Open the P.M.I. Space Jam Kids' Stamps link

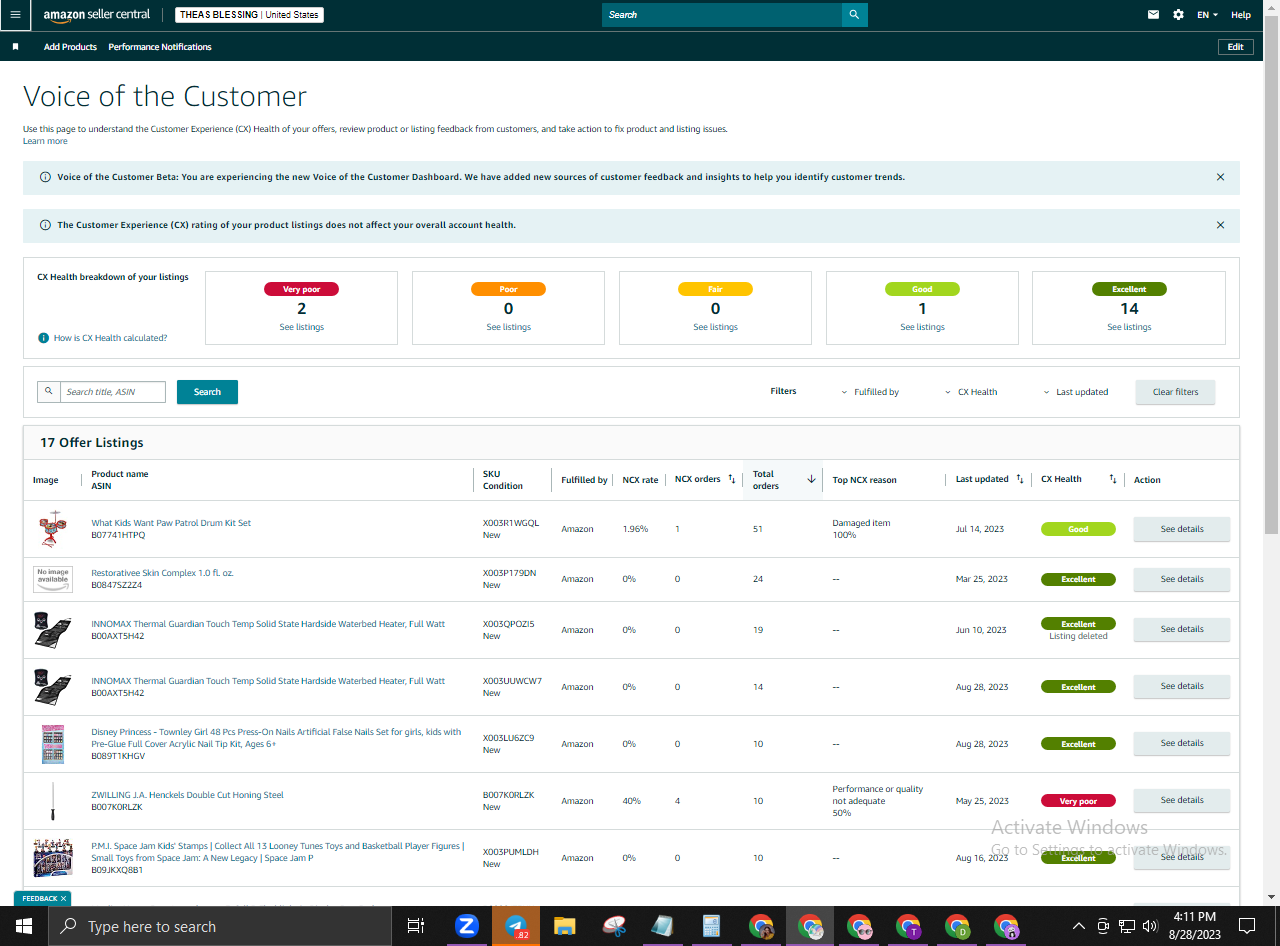tap(277, 852)
